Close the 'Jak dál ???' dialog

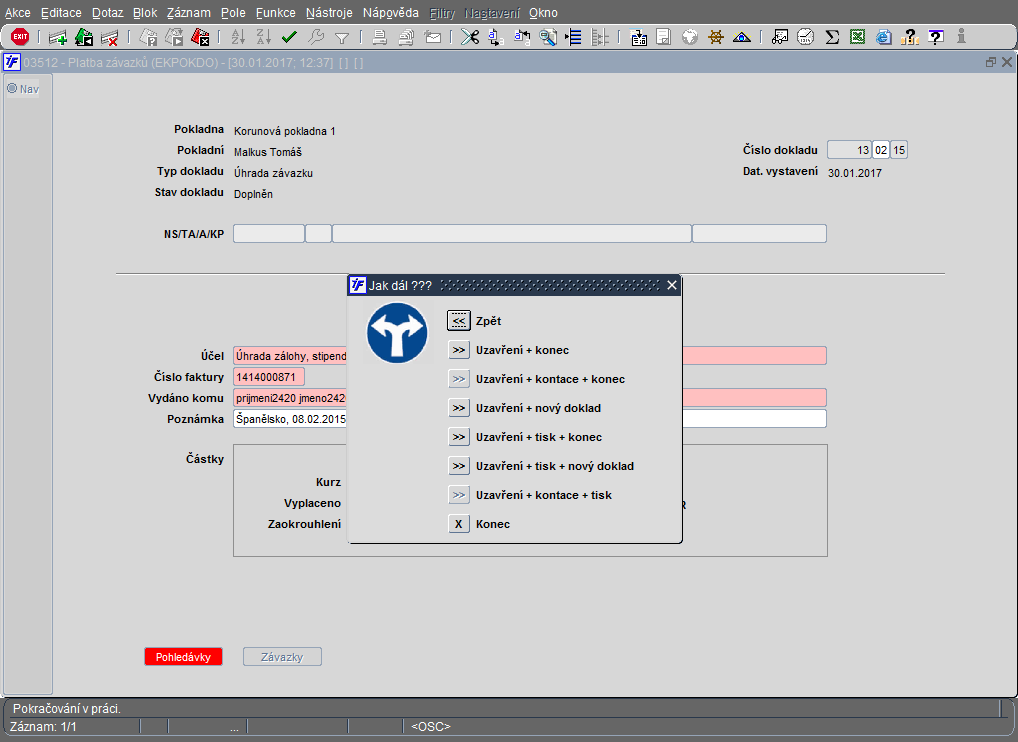coord(672,285)
